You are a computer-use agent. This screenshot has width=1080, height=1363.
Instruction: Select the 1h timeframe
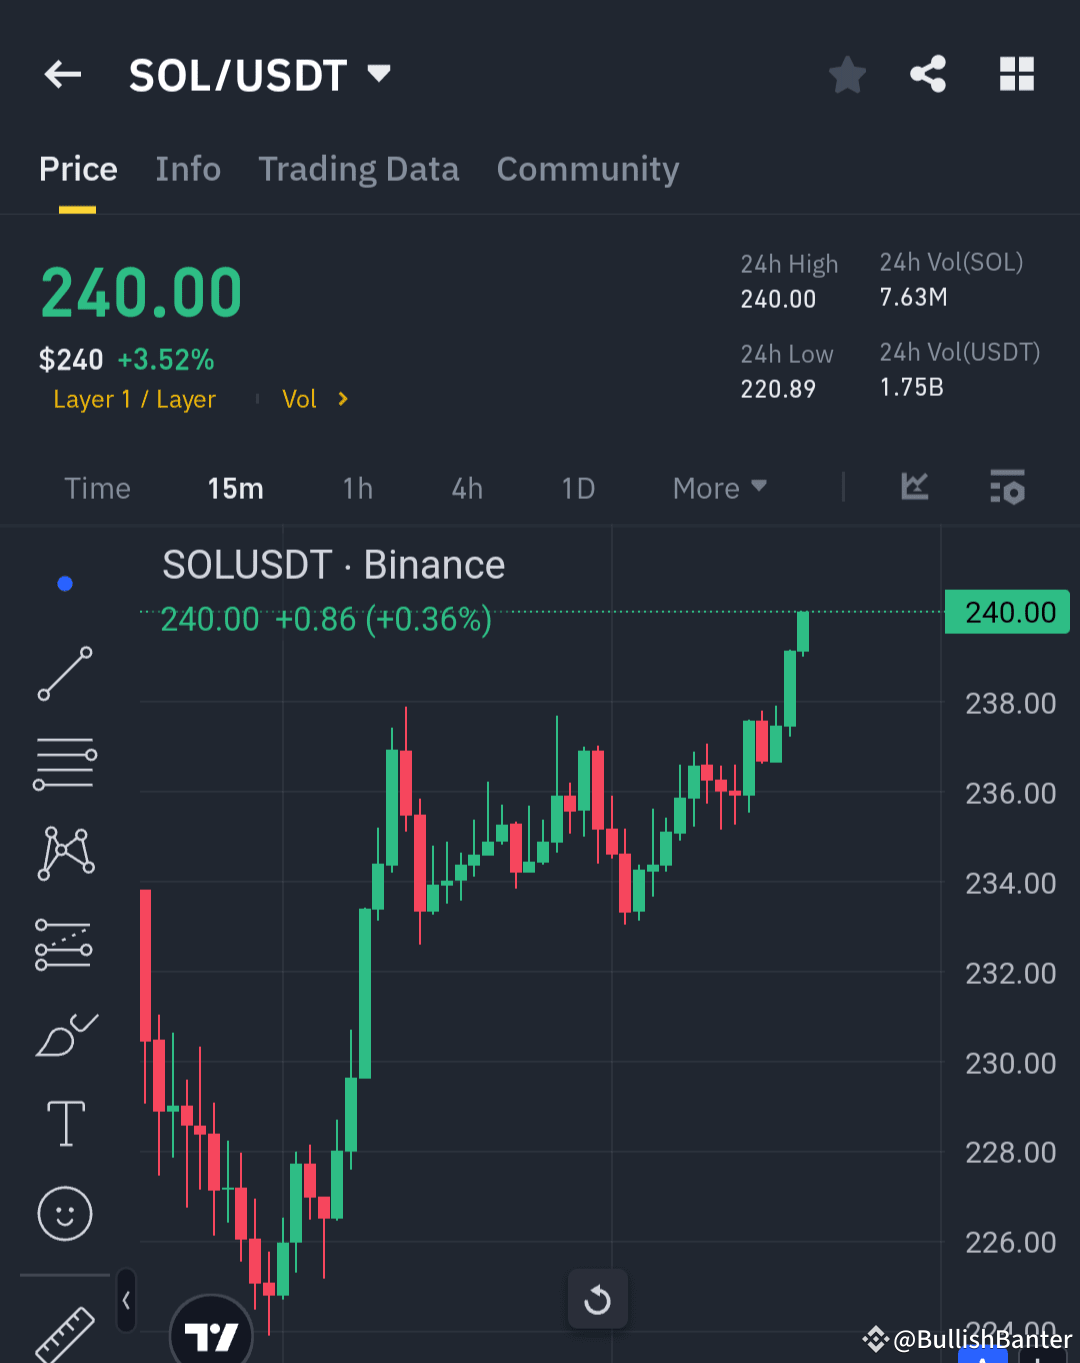click(x=357, y=488)
